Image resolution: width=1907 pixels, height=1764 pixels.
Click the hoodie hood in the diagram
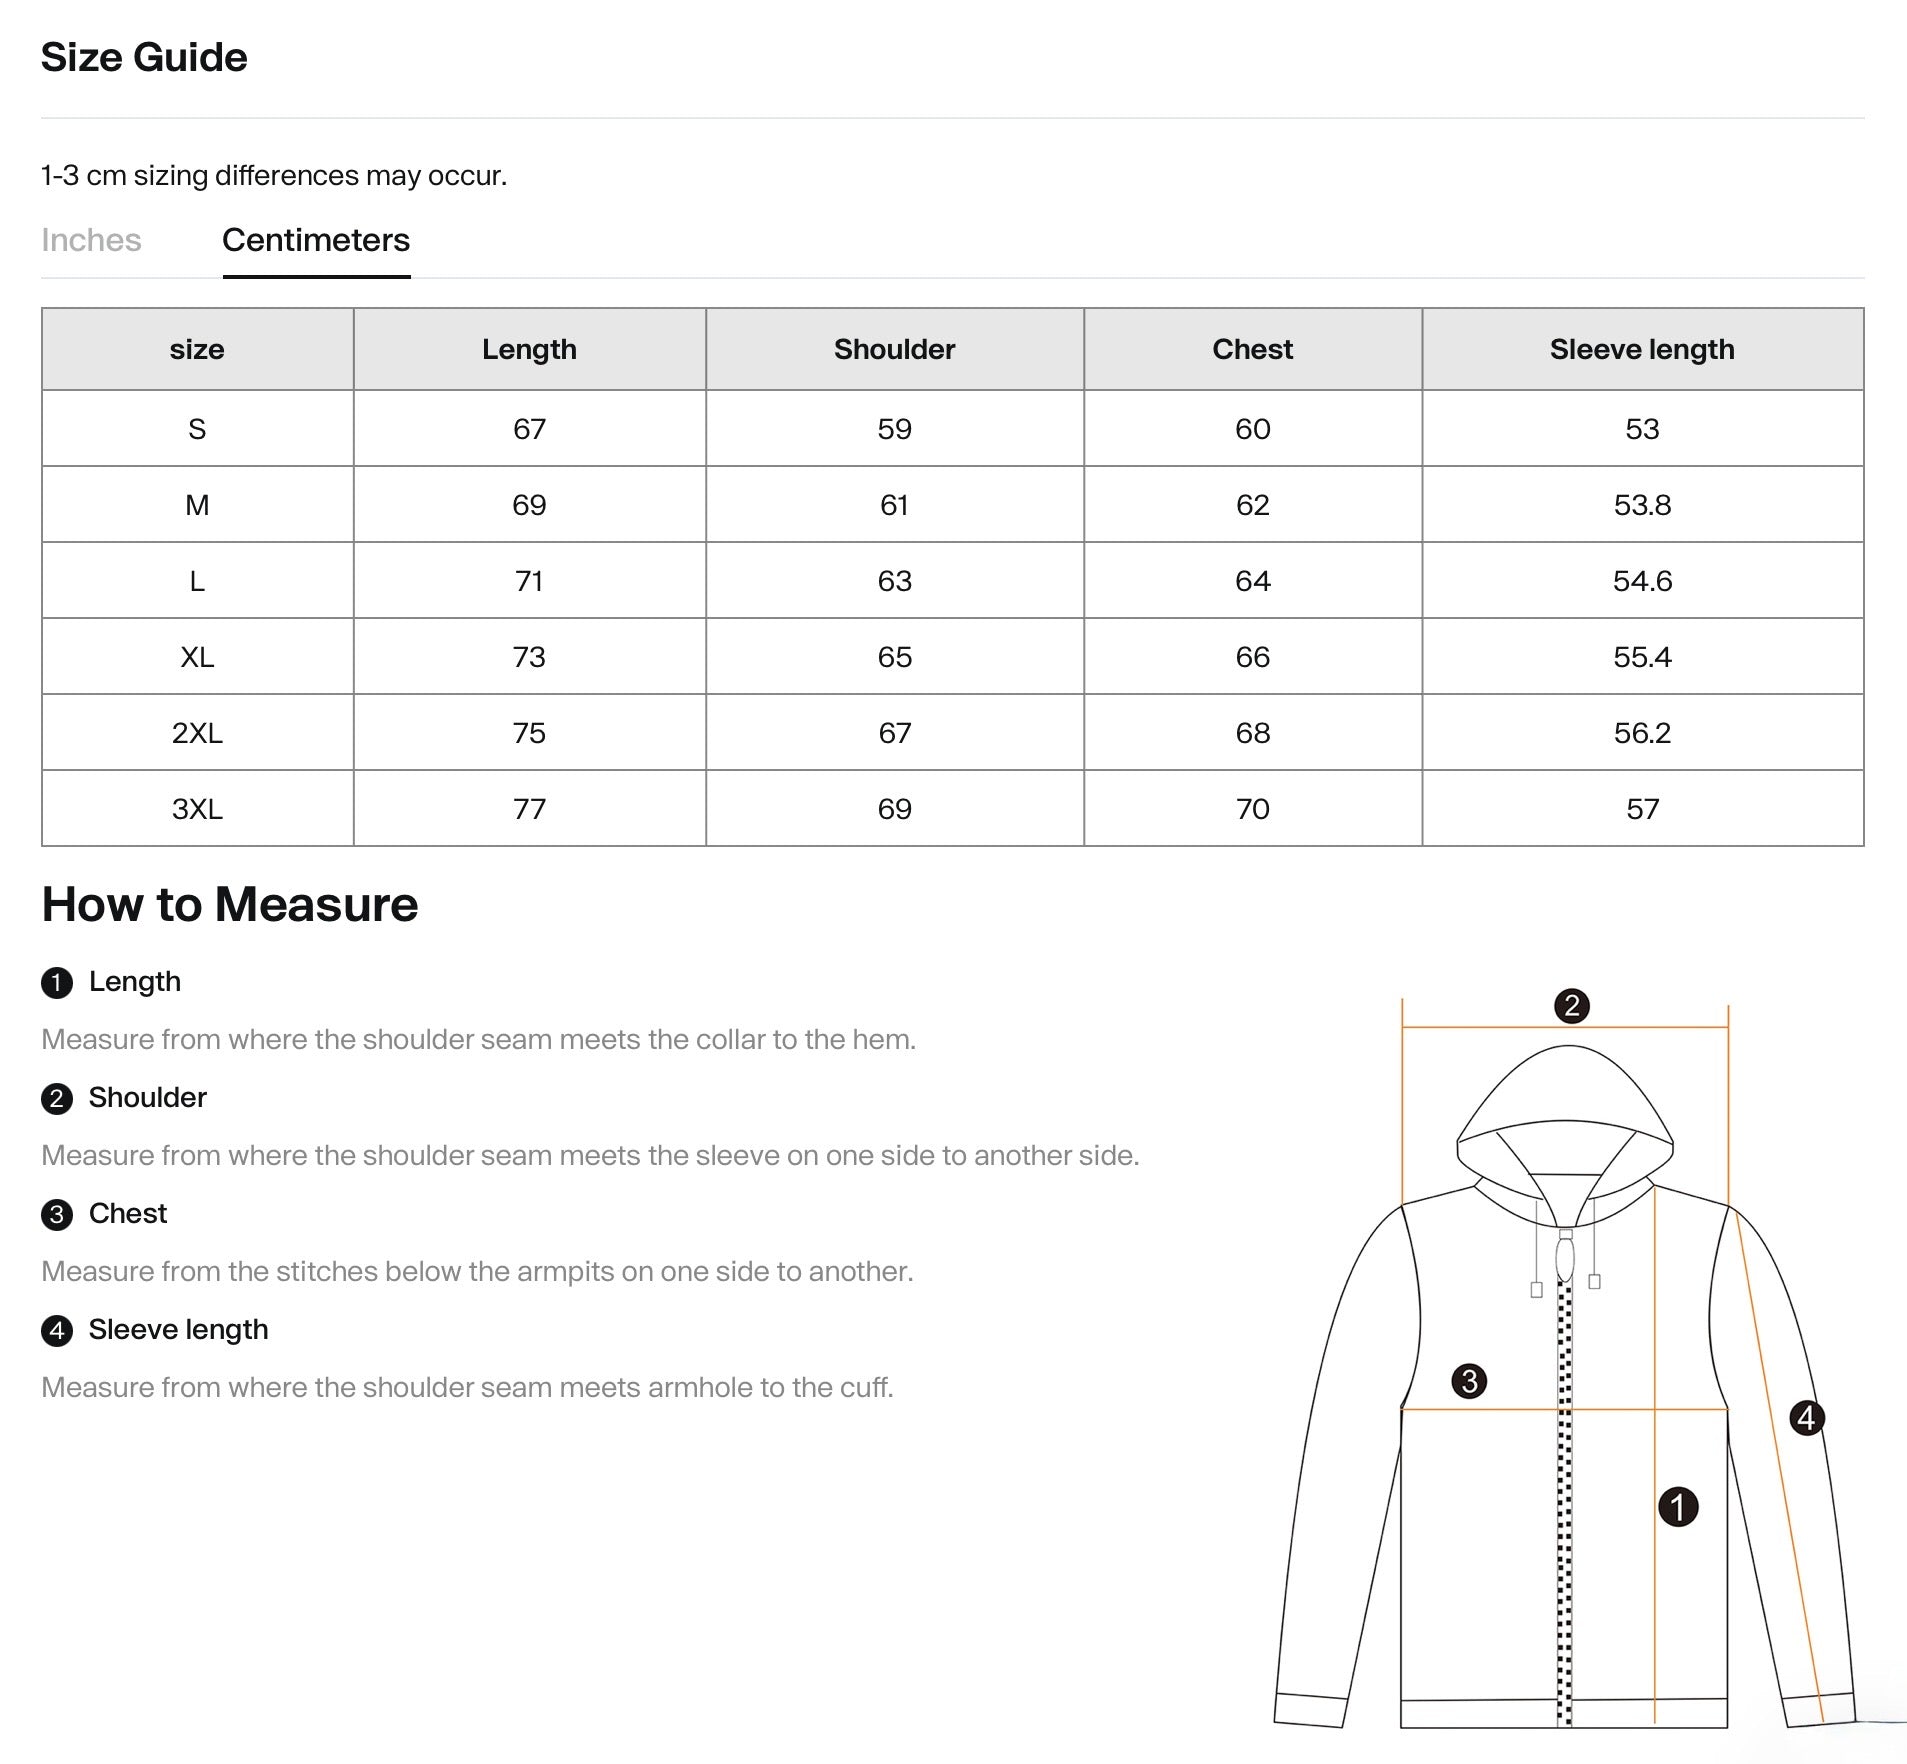1565,1110
